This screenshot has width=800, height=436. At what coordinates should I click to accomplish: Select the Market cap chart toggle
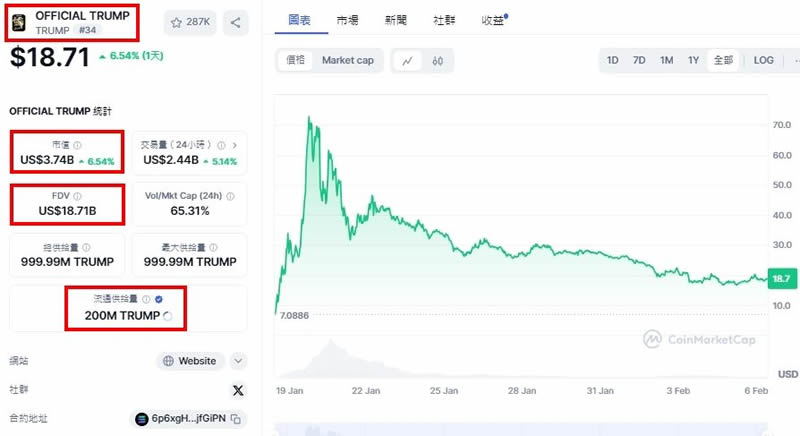tap(347, 61)
